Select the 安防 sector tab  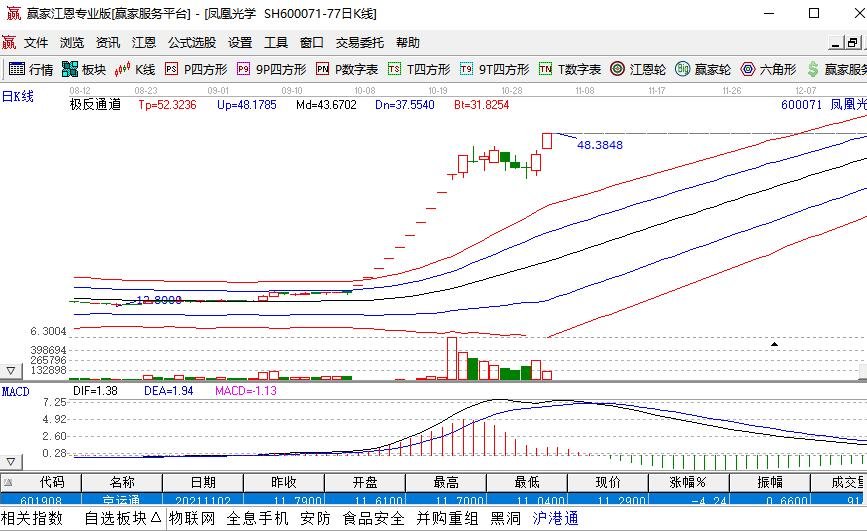pos(315,518)
